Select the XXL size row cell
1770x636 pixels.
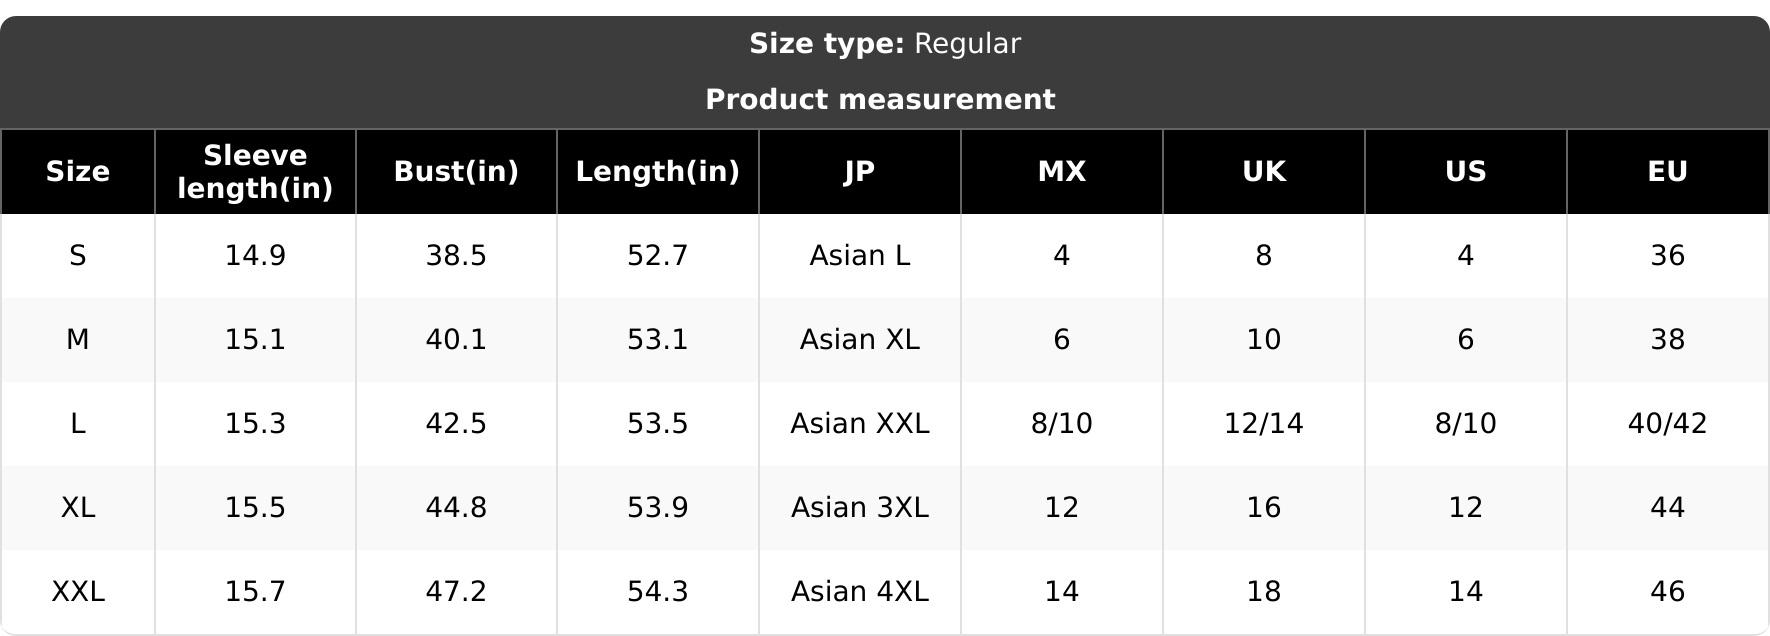(78, 592)
